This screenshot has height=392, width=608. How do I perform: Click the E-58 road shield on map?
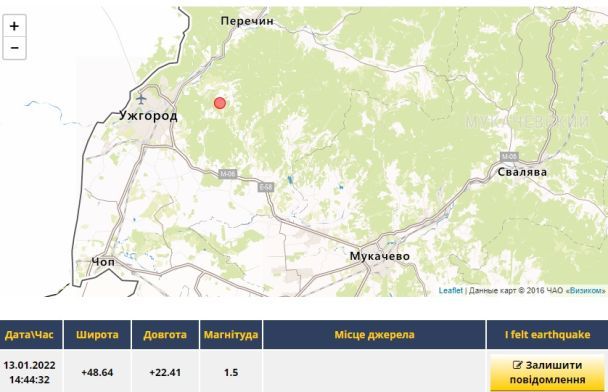tap(266, 187)
